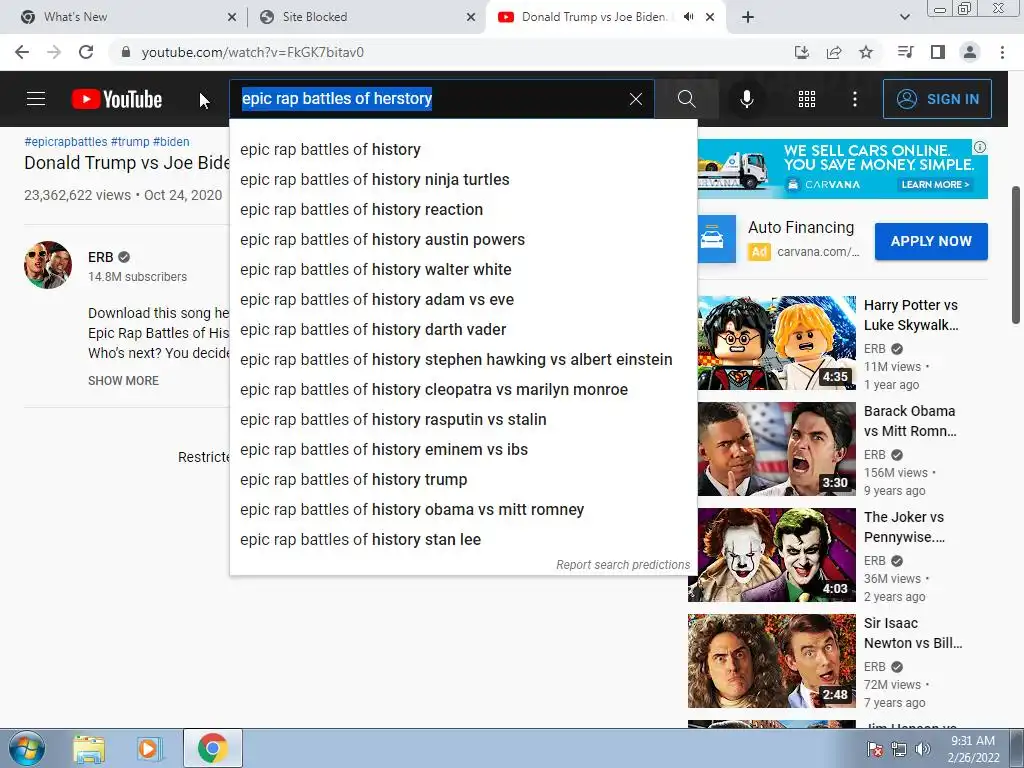Screen dimensions: 1024x768
Task: Reload the page
Action: 86,52
